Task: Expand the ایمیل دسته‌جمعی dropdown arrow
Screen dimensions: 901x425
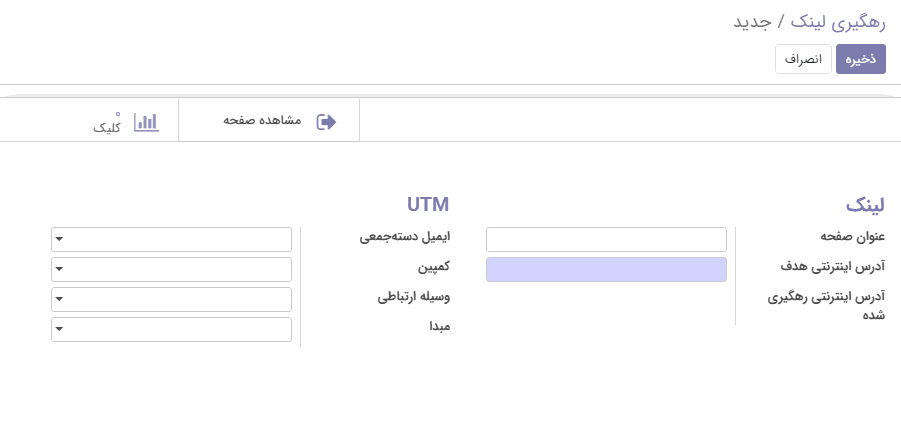Action: pyautogui.click(x=59, y=239)
